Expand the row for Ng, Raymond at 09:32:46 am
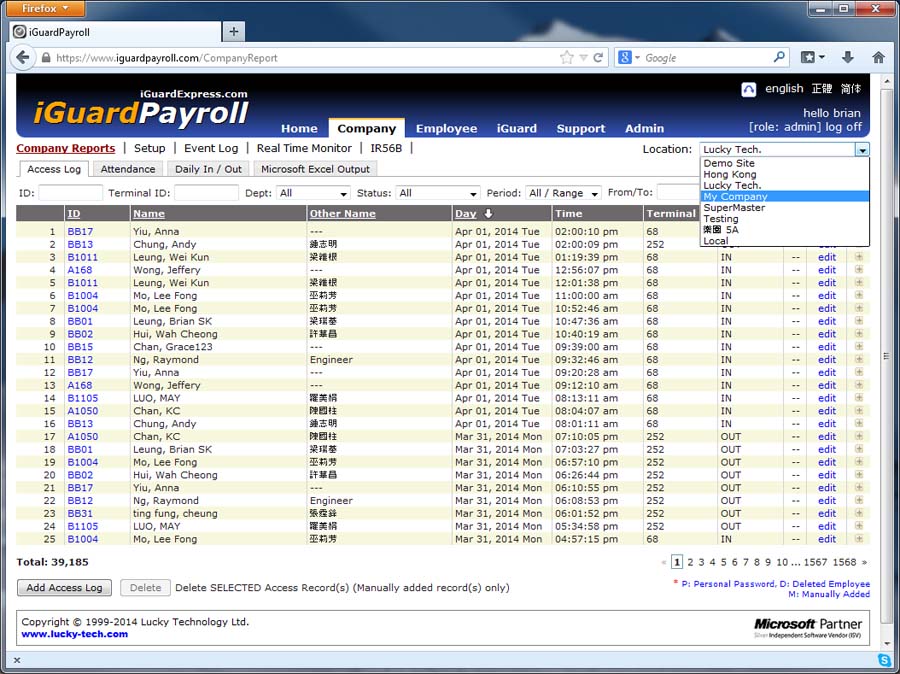The image size is (900, 674). [x=859, y=359]
